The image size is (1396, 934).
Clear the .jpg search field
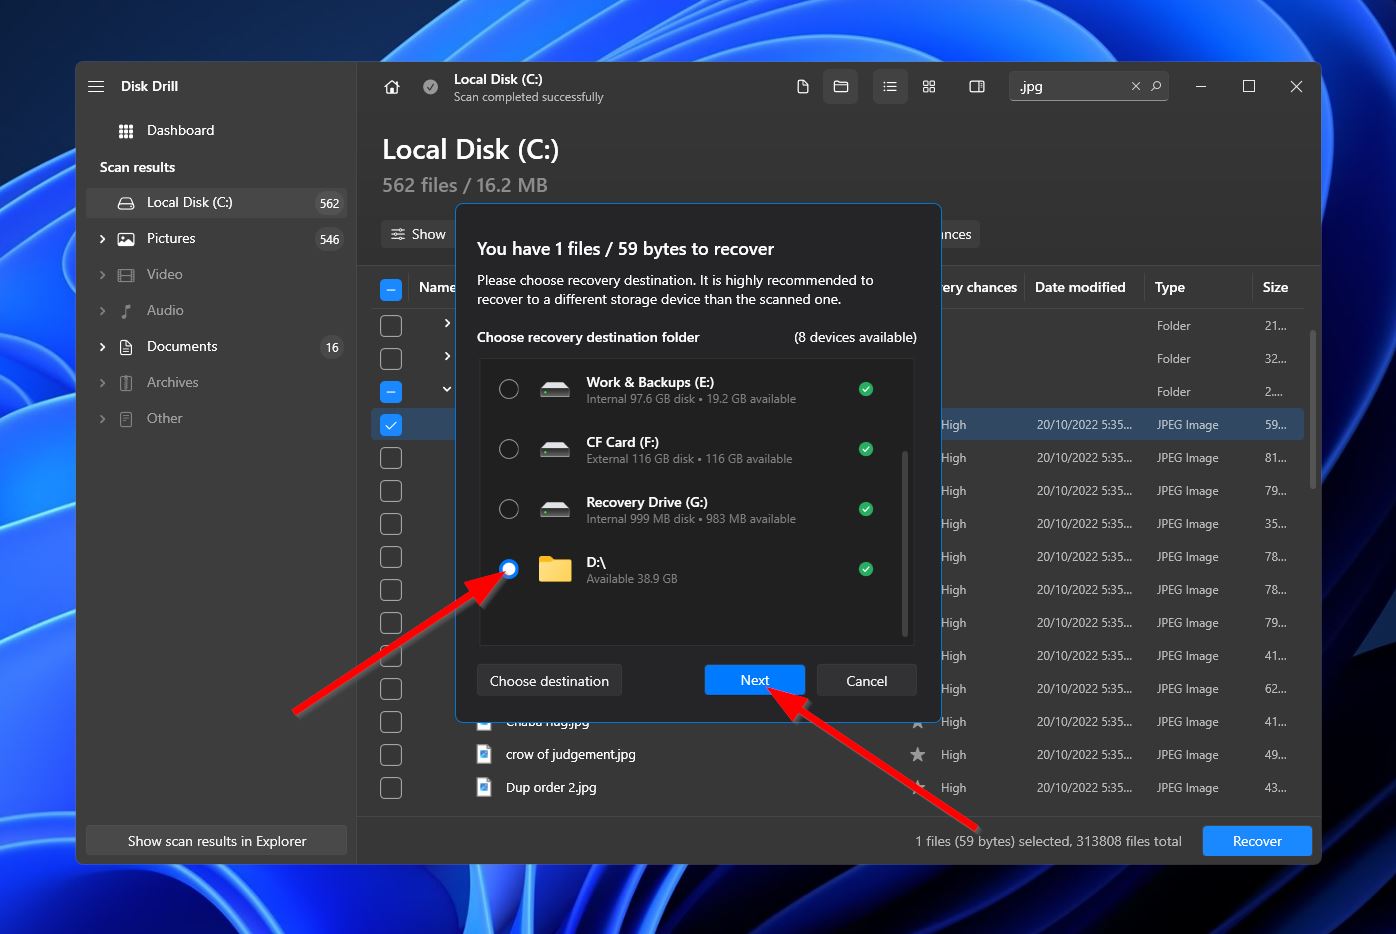pos(1136,86)
